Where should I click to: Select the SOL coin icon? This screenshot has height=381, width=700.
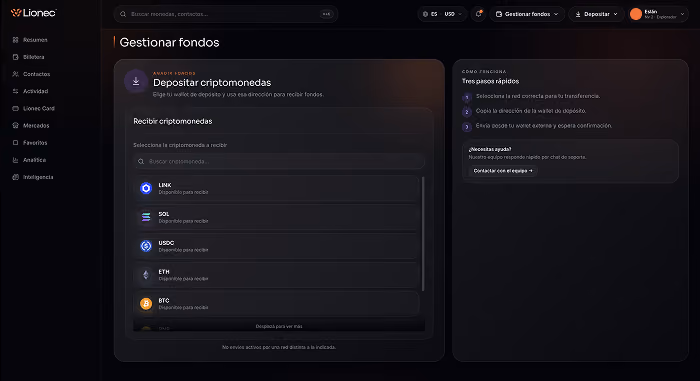coord(146,217)
